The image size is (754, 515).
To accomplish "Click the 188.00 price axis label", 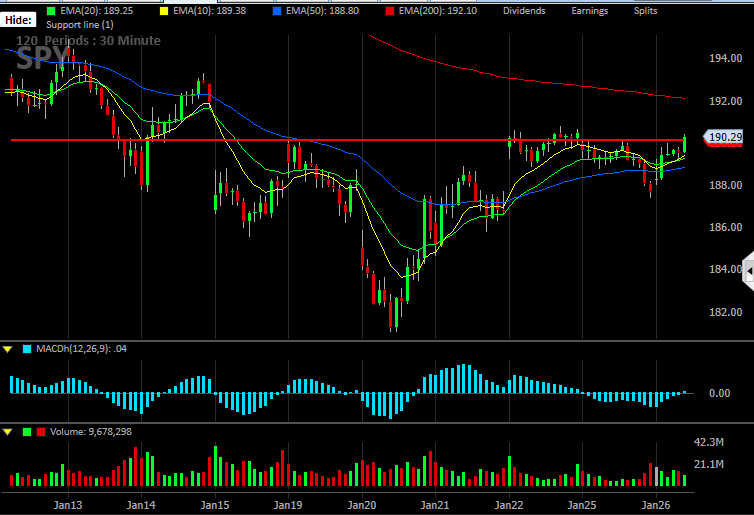I will coord(726,185).
